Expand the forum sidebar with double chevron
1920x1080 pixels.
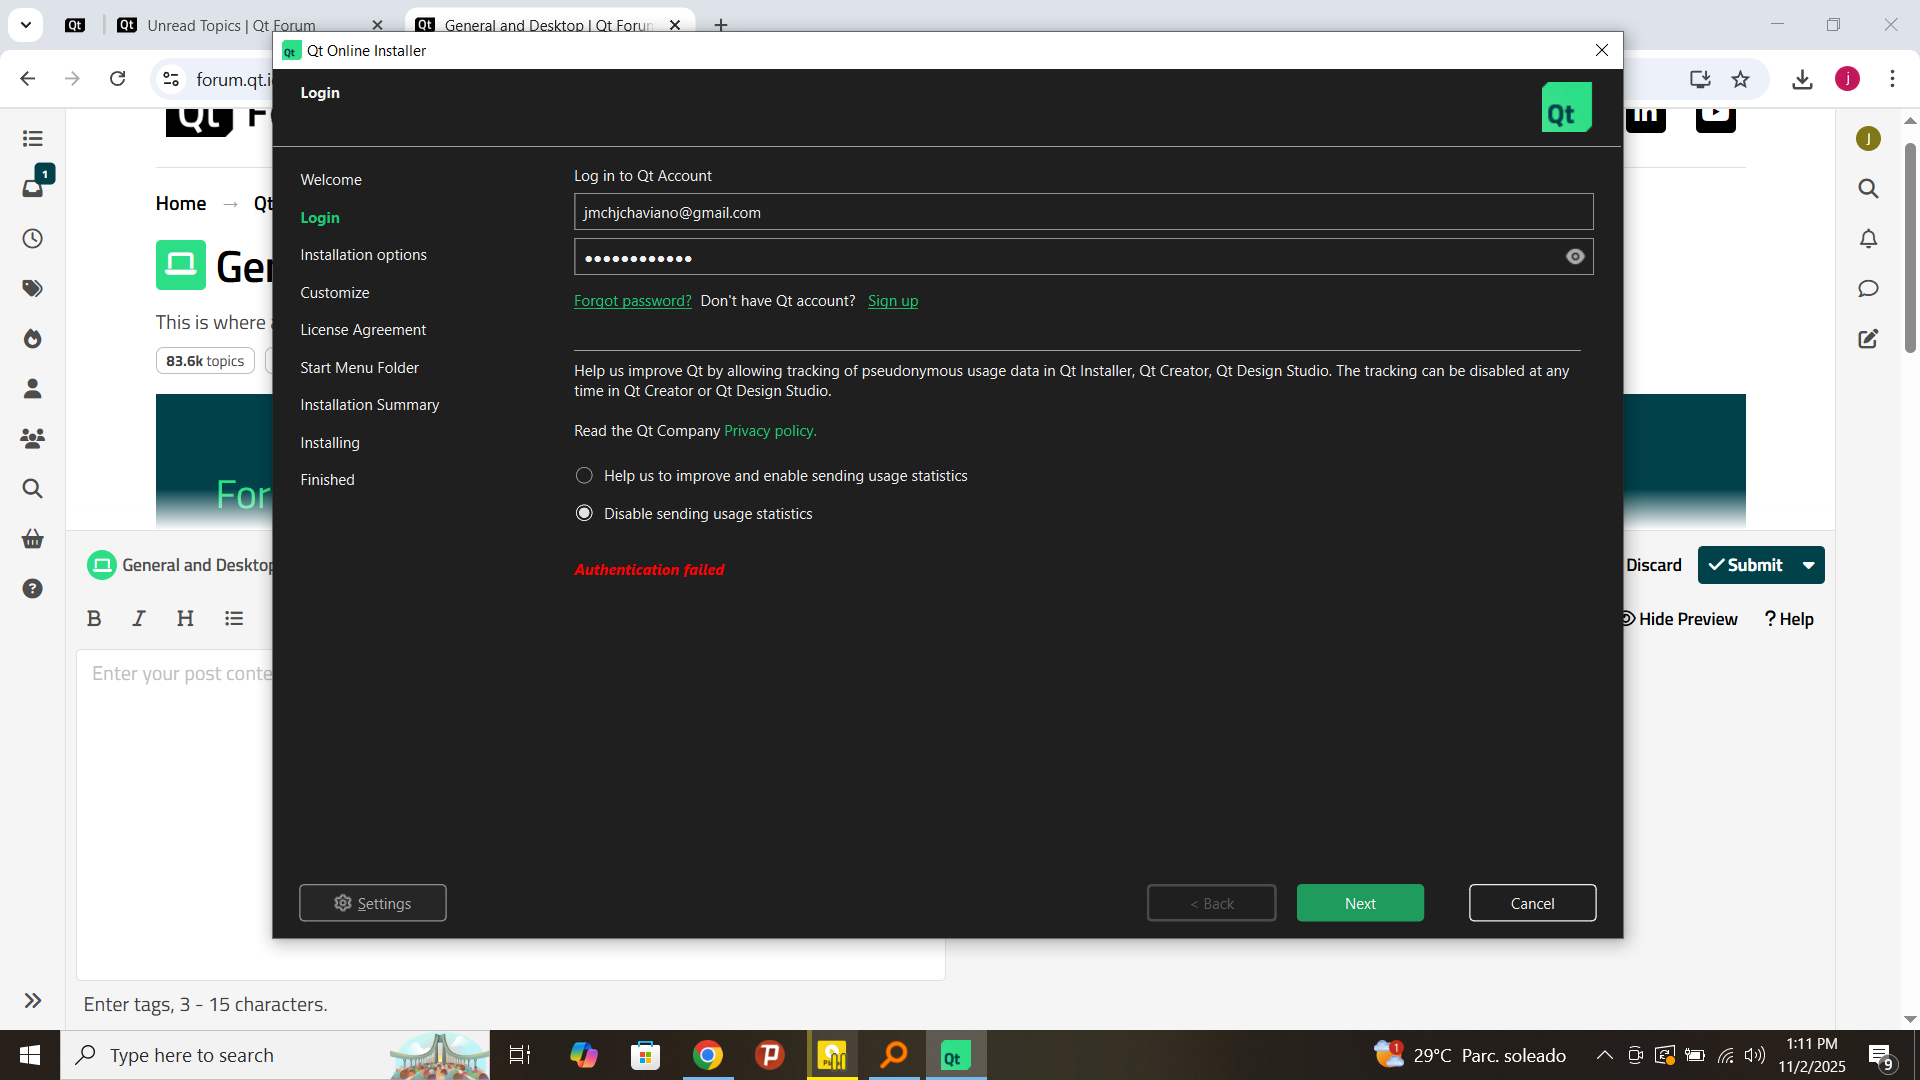(x=32, y=1001)
